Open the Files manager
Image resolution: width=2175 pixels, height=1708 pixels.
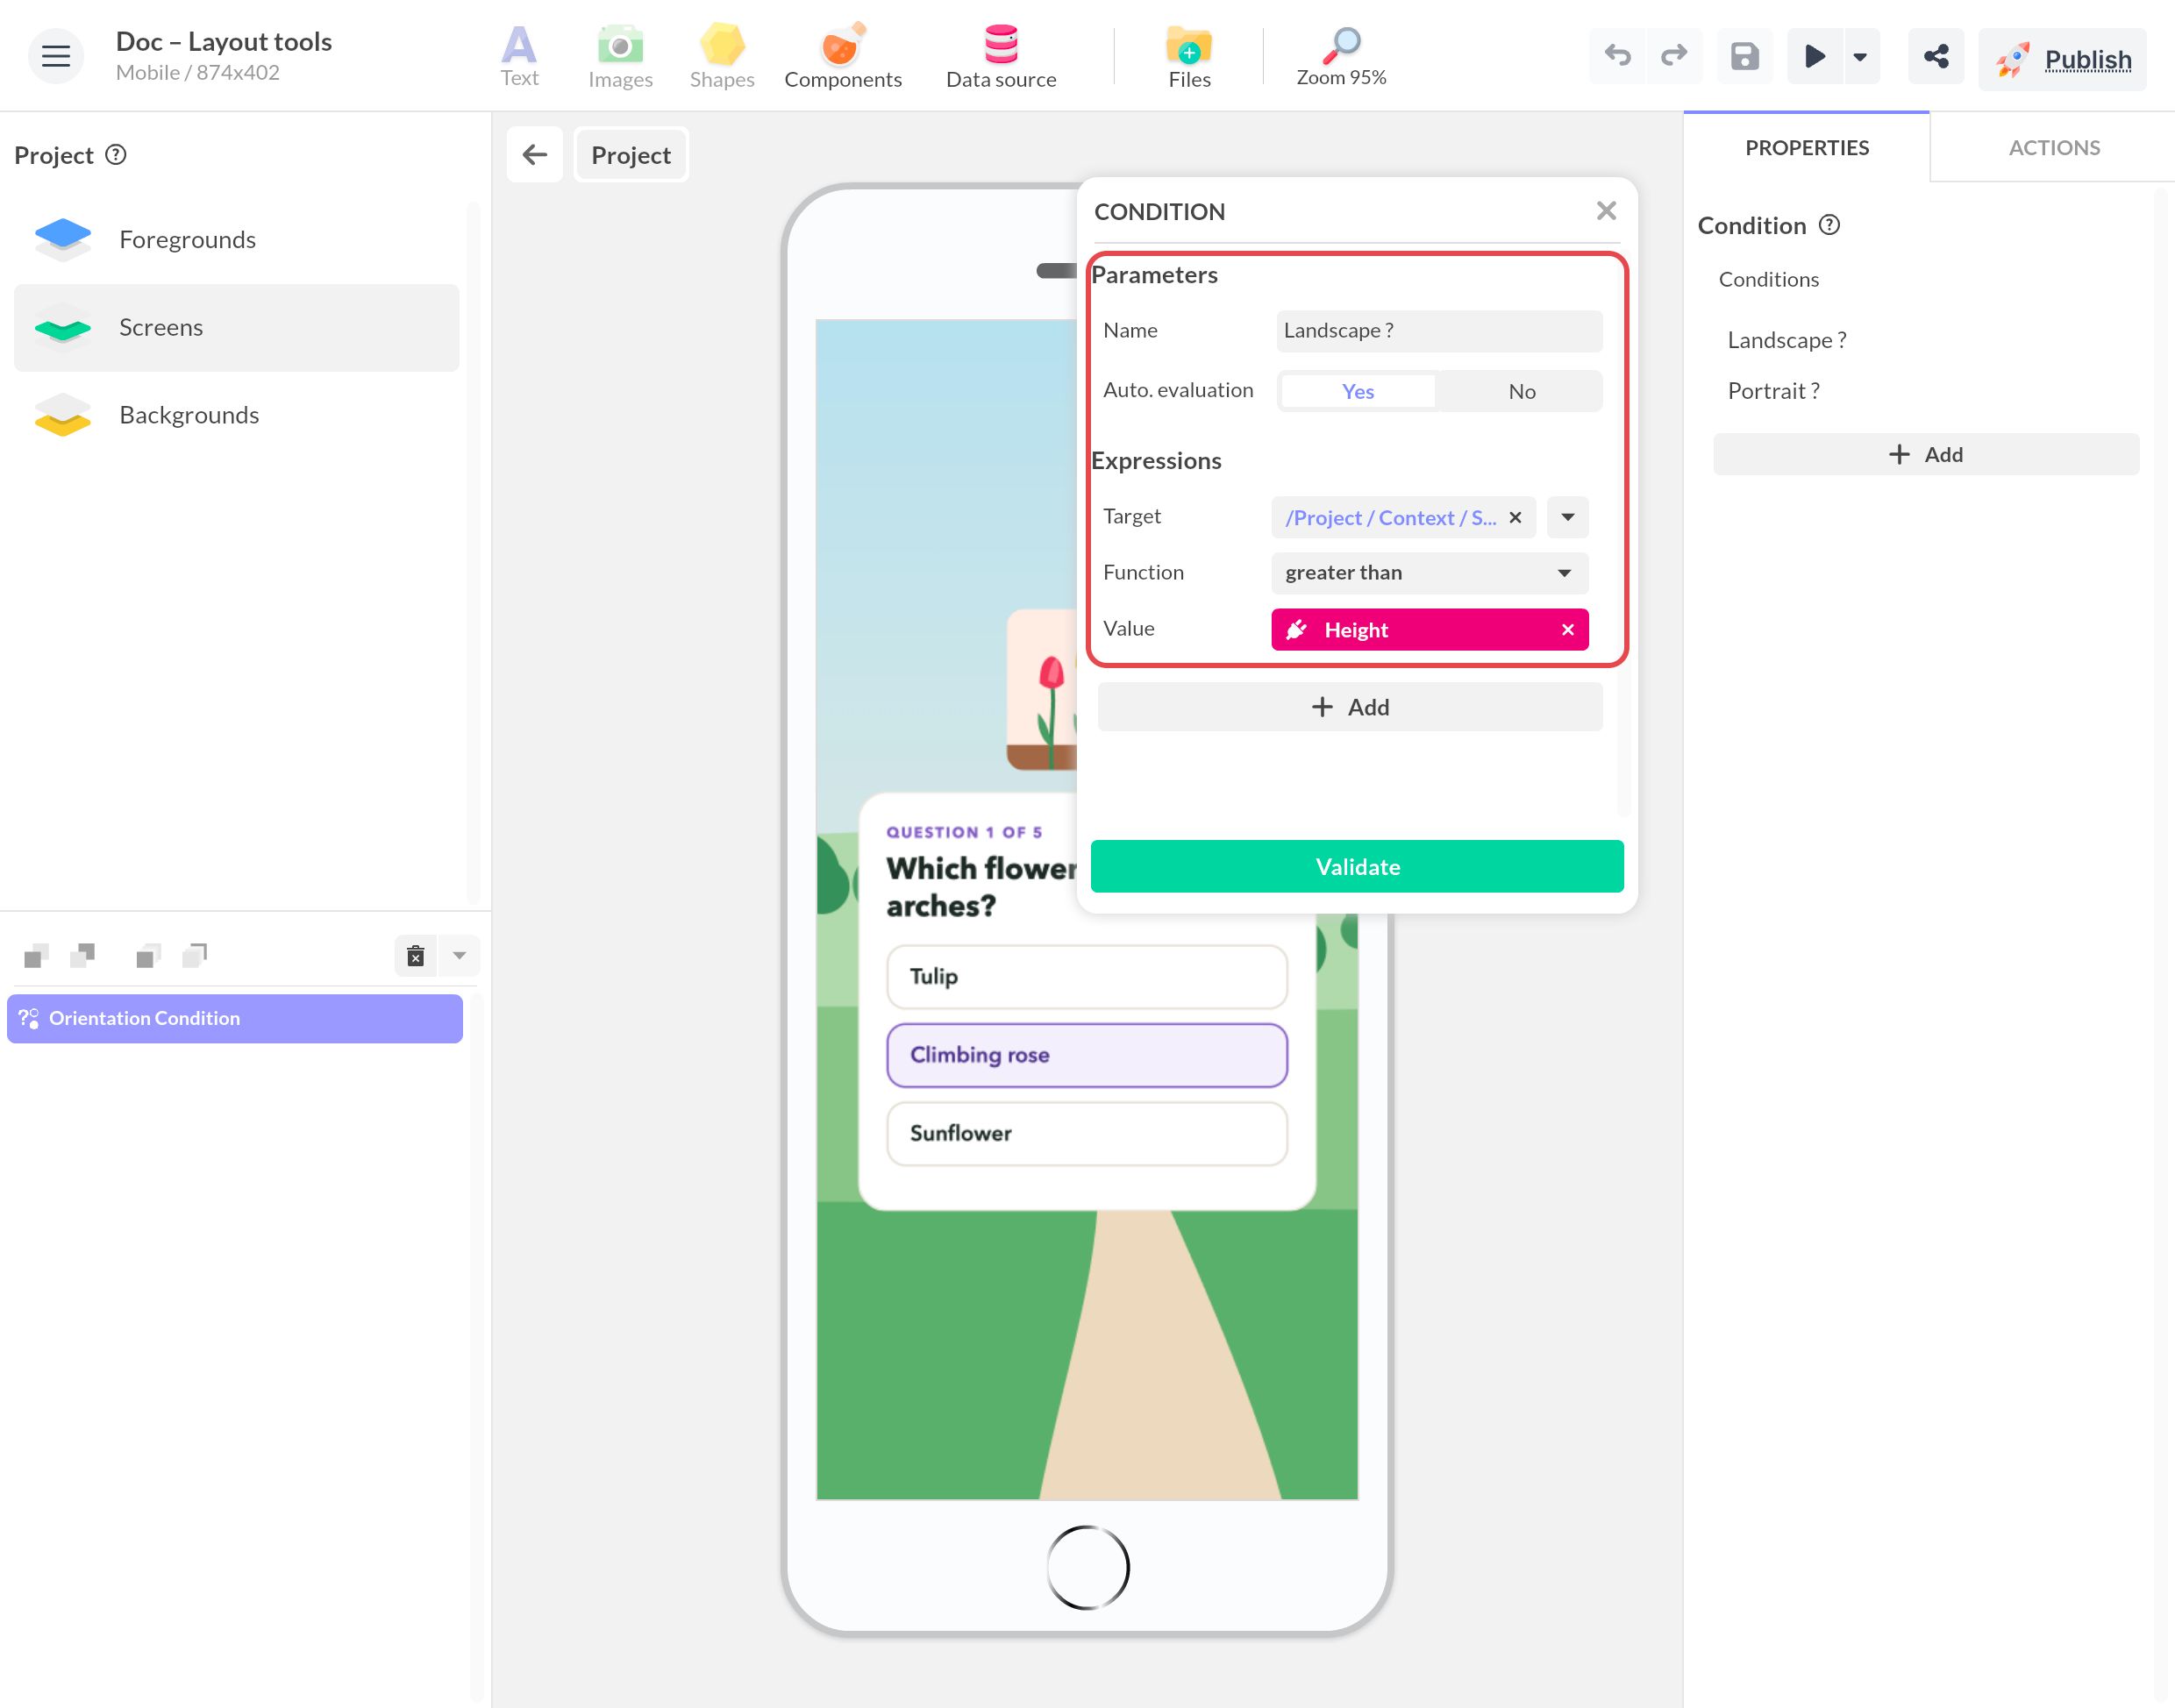pyautogui.click(x=1189, y=56)
